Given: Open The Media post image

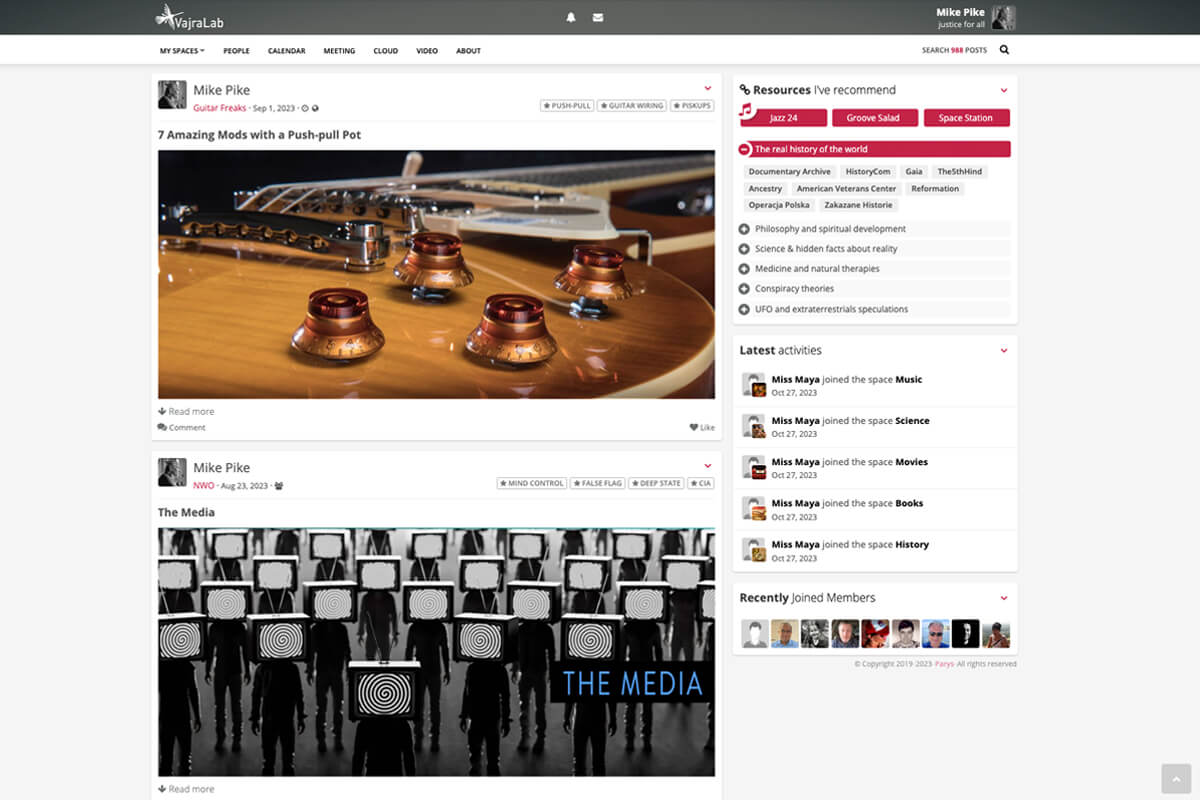Looking at the screenshot, I should tap(436, 652).
